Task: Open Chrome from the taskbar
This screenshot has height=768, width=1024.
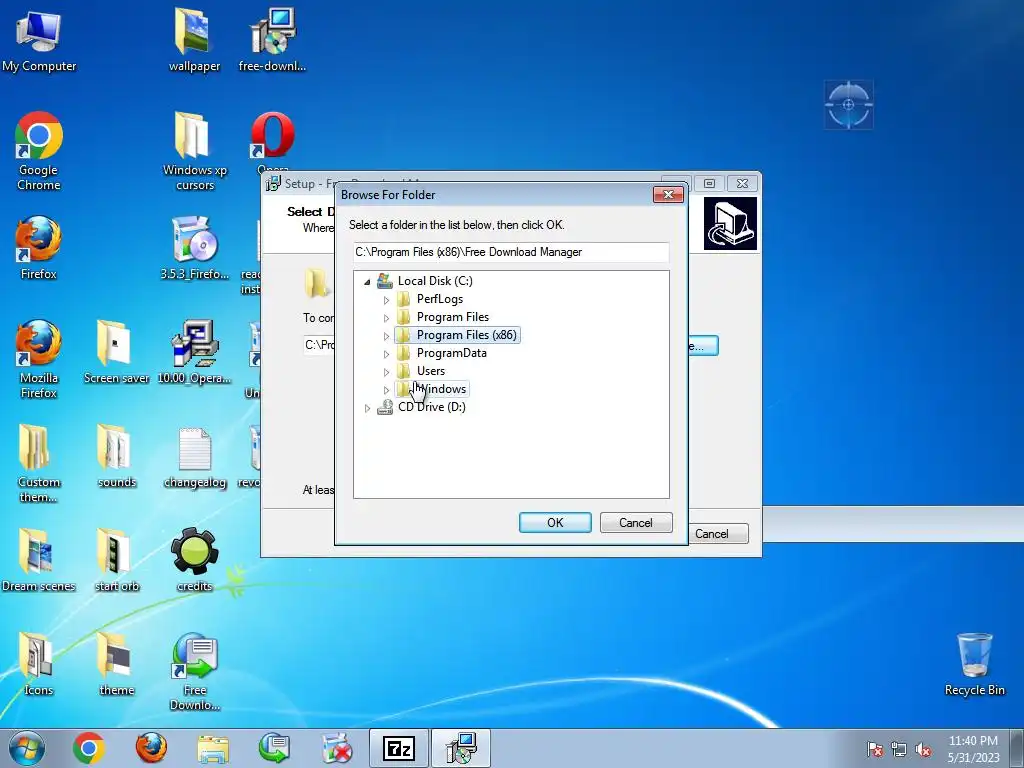Action: tap(89, 748)
